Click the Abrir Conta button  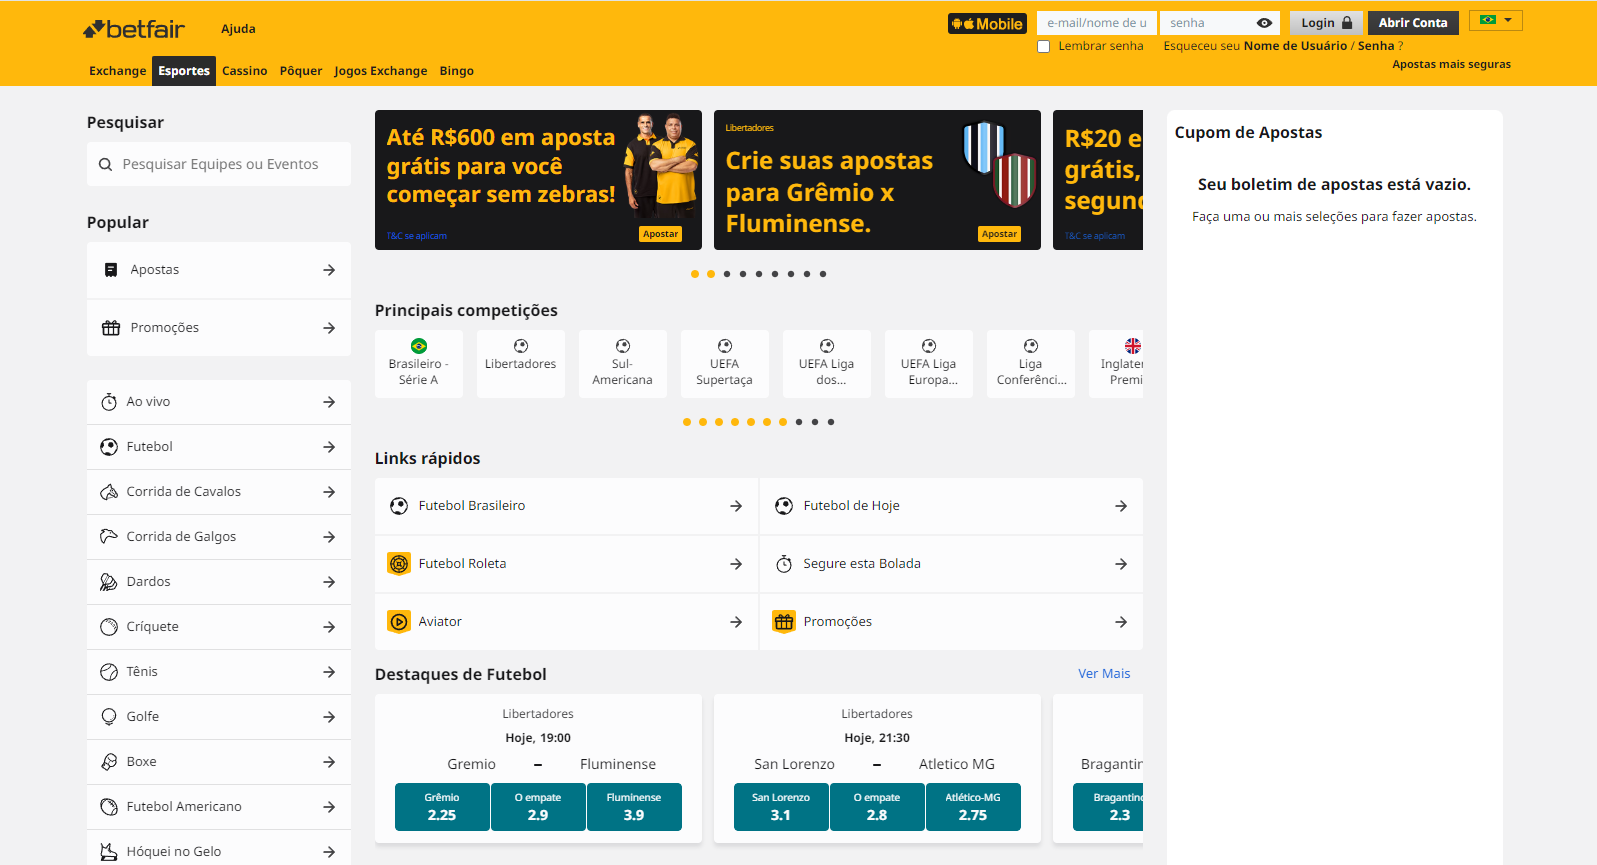tap(1413, 23)
